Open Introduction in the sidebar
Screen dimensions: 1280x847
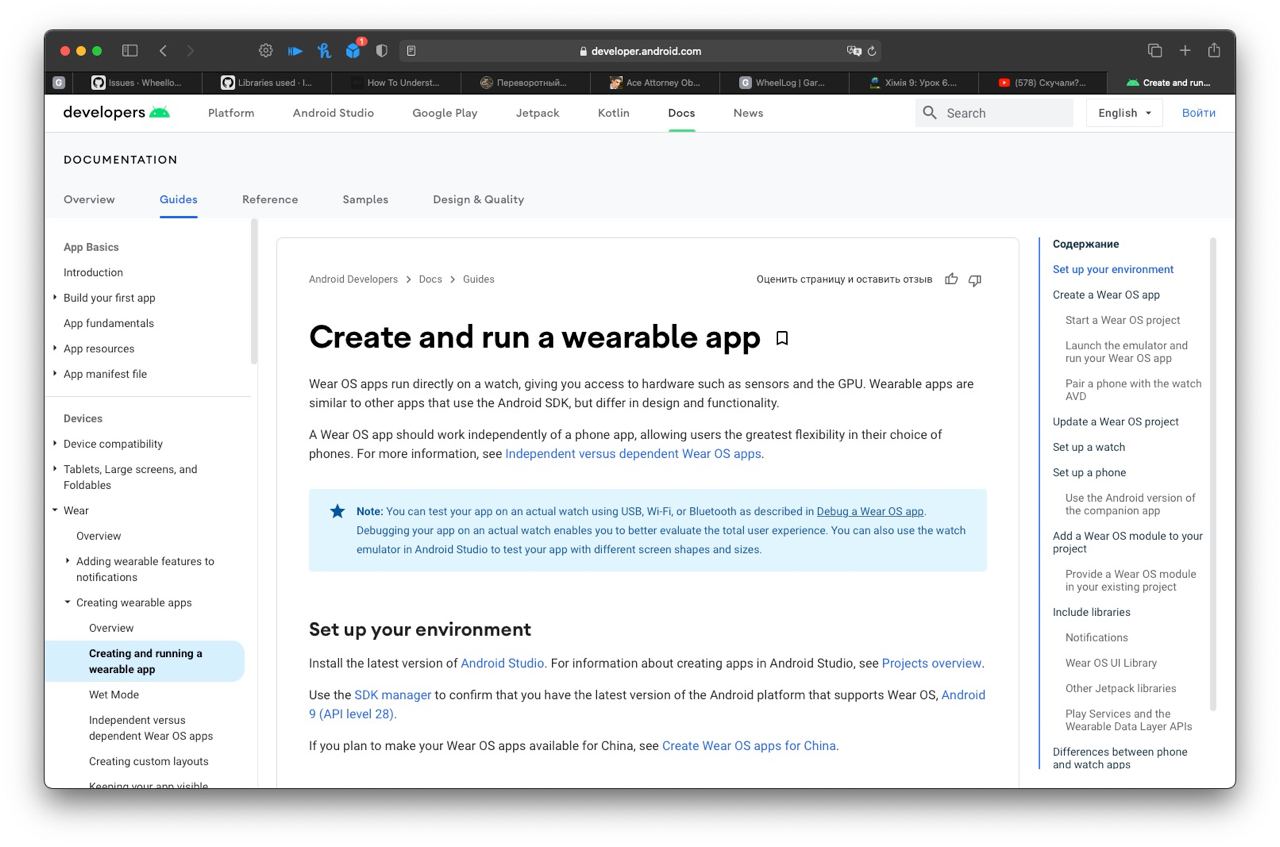click(93, 272)
